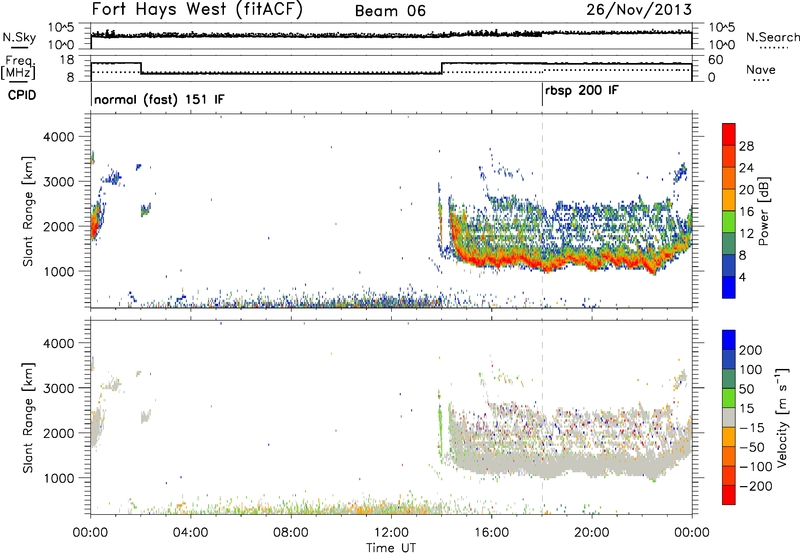Click the '18' label on frequency axis

(67, 60)
